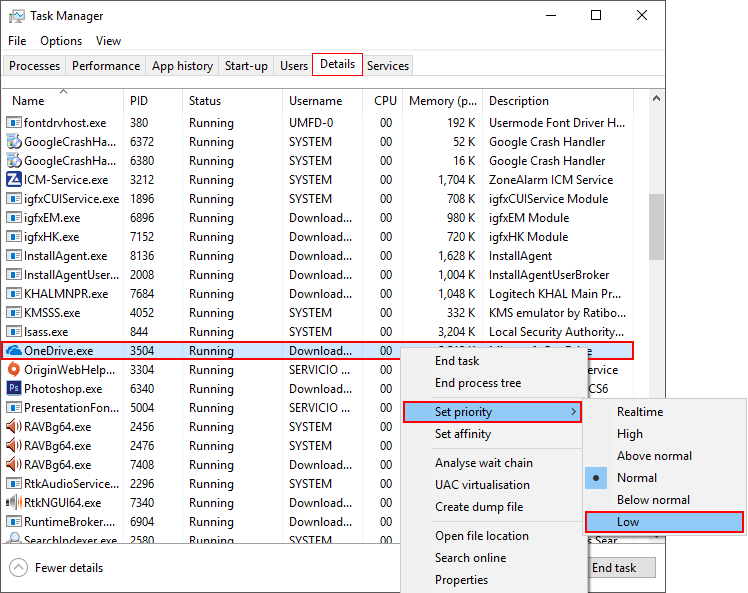Choose Analyse wait chain
Screen dimensions: 748x593
pyautogui.click(x=492, y=463)
